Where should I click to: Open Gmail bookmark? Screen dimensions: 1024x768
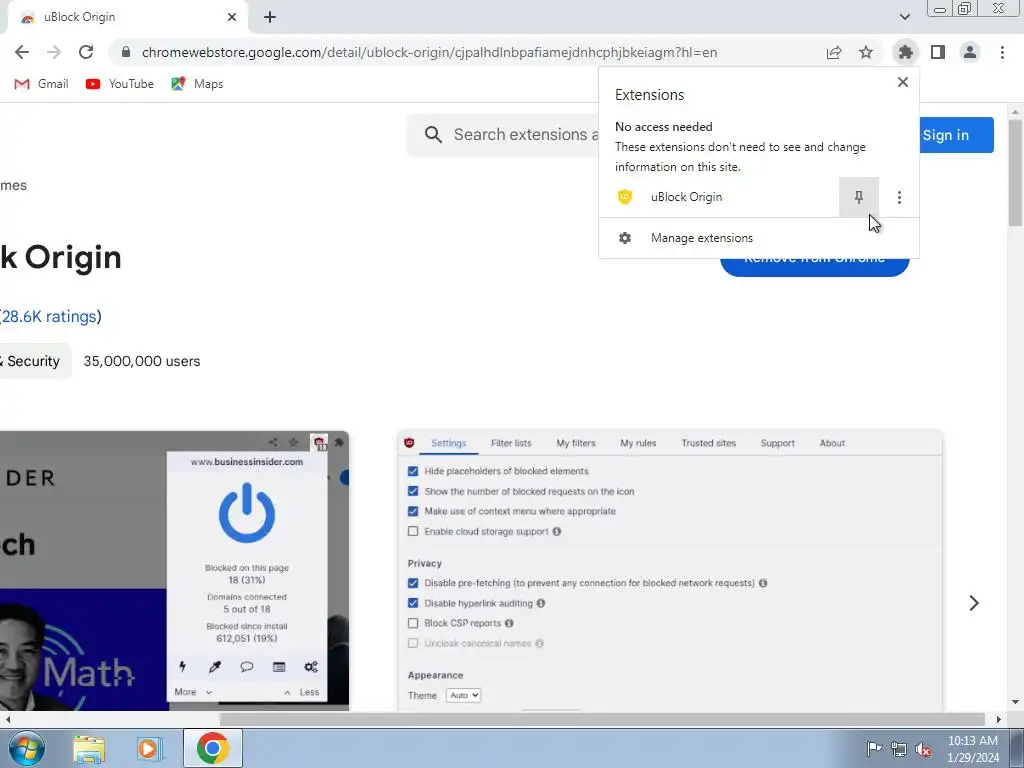(x=41, y=84)
